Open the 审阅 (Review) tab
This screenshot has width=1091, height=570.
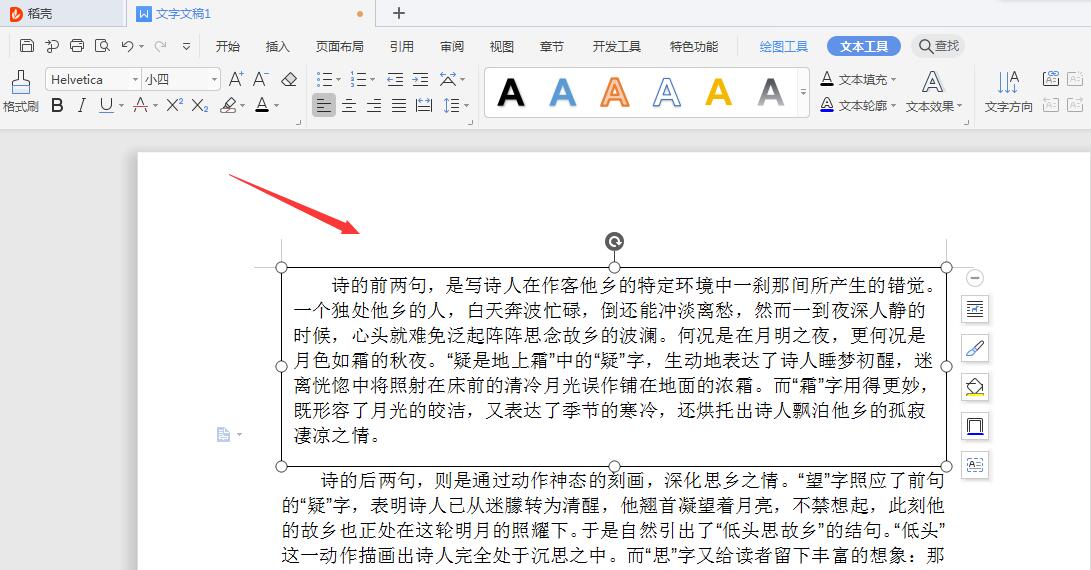pos(452,46)
